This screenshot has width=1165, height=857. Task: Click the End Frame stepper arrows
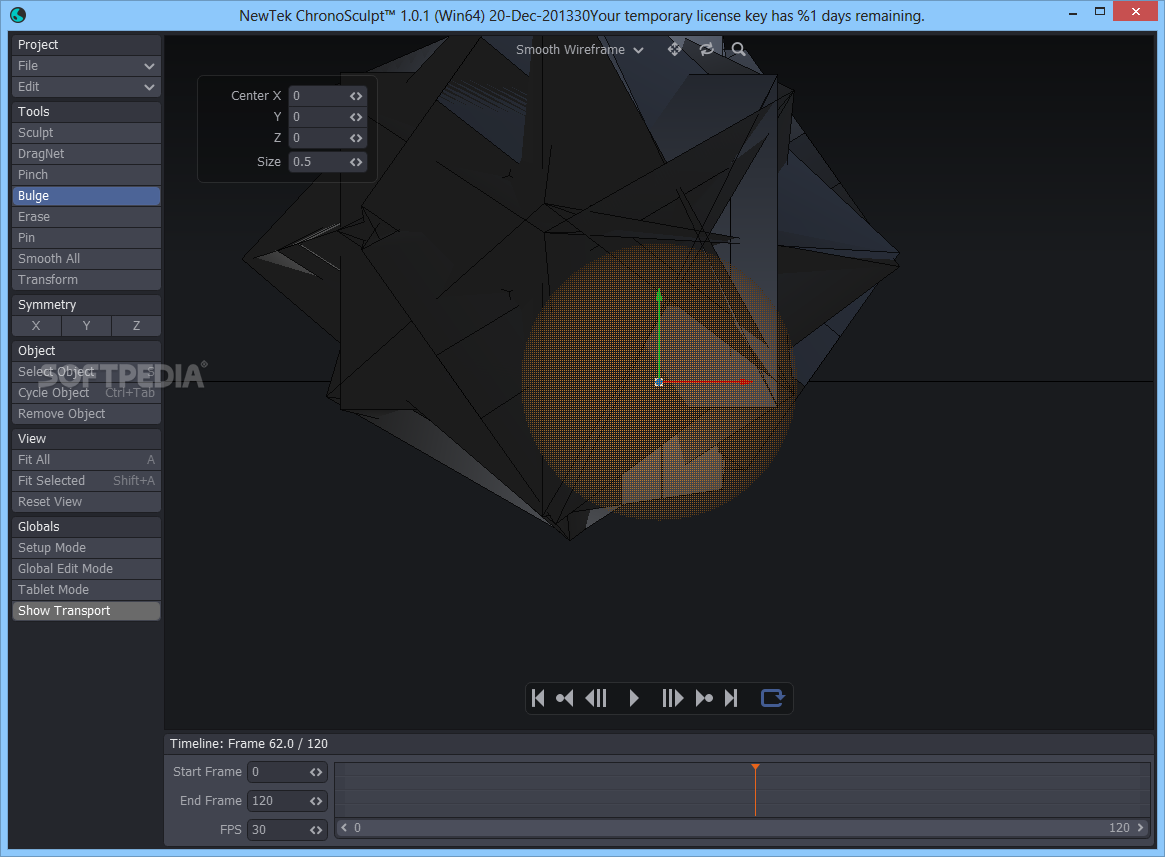(x=317, y=801)
